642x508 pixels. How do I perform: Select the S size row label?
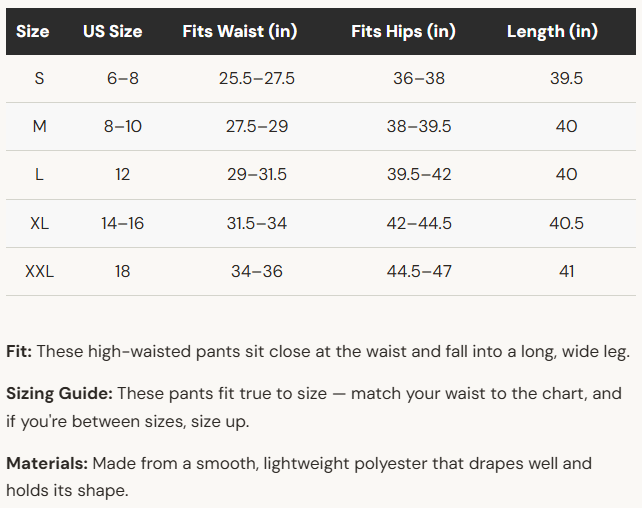coord(39,78)
